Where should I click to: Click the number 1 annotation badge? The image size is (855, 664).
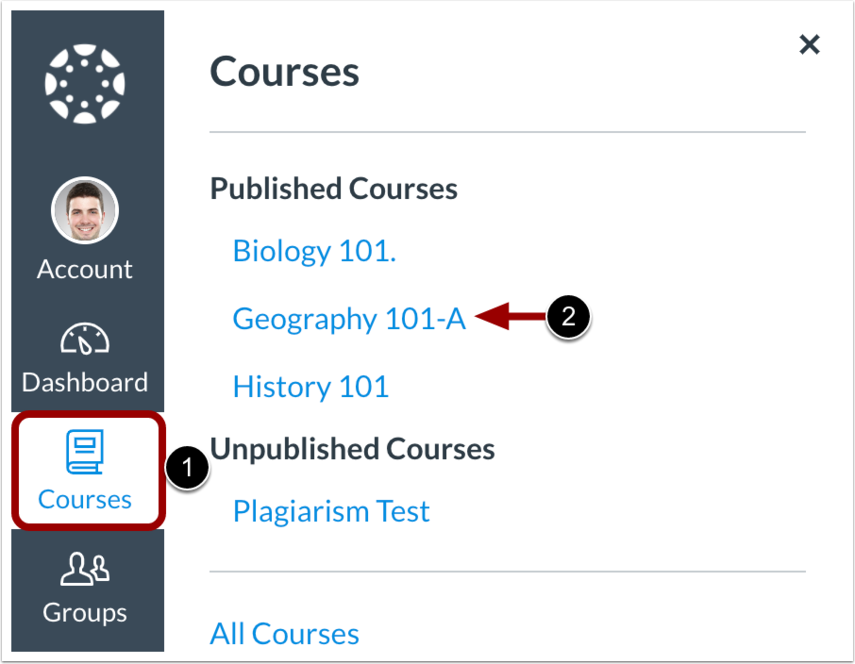click(188, 467)
